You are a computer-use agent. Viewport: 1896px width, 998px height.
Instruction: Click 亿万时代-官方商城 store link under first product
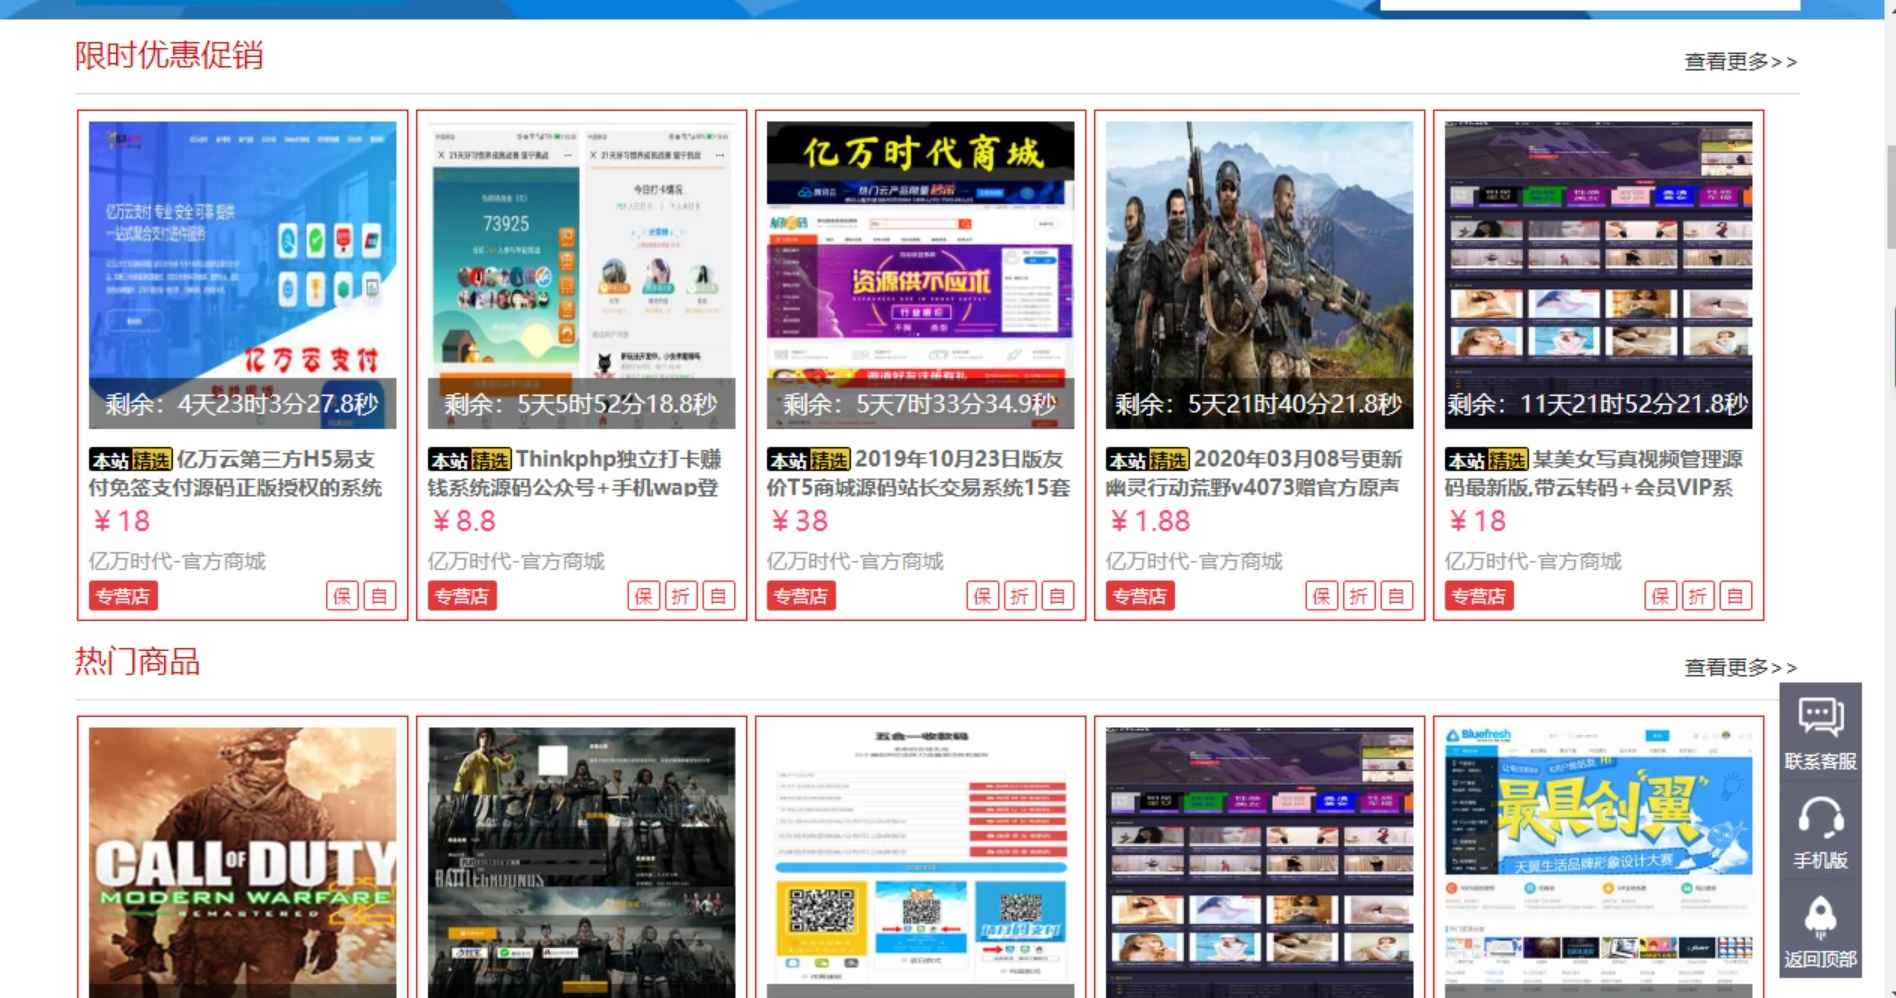pyautogui.click(x=178, y=561)
